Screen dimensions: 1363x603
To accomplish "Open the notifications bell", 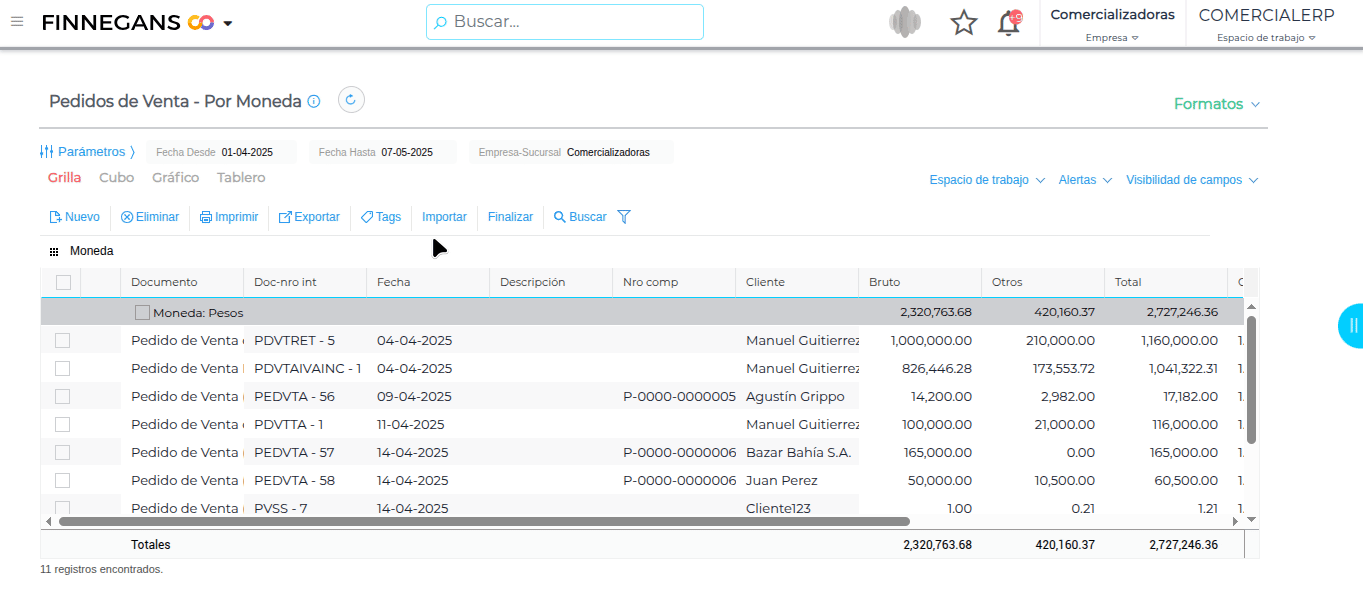I will (1009, 23).
